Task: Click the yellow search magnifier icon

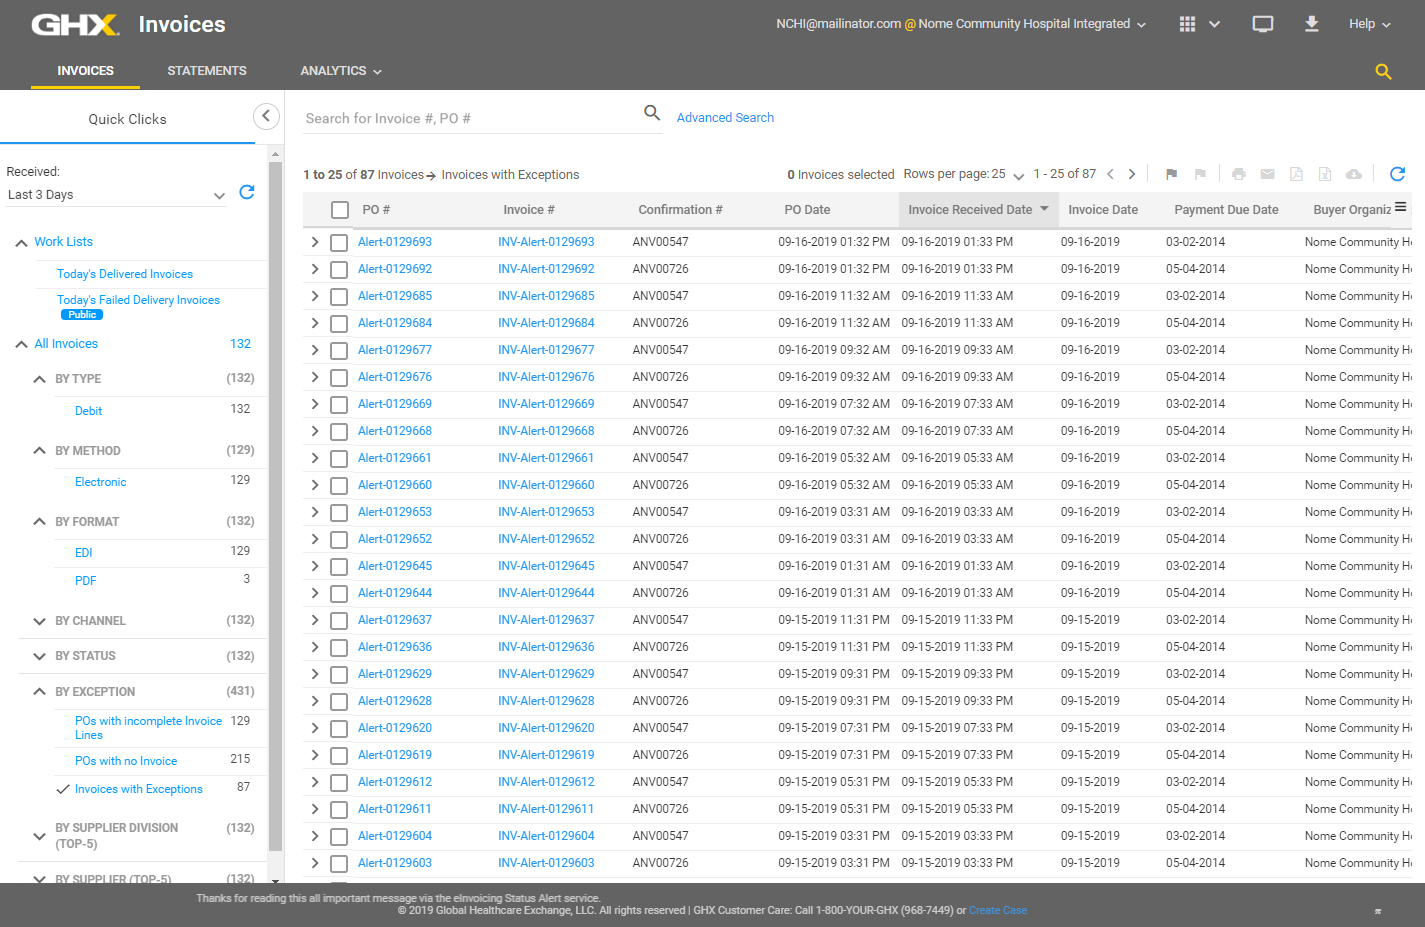Action: pyautogui.click(x=1383, y=72)
